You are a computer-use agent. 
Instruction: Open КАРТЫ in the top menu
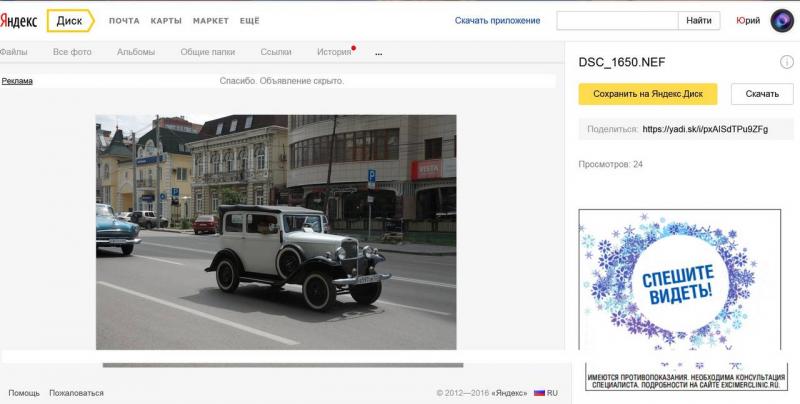[x=166, y=21]
